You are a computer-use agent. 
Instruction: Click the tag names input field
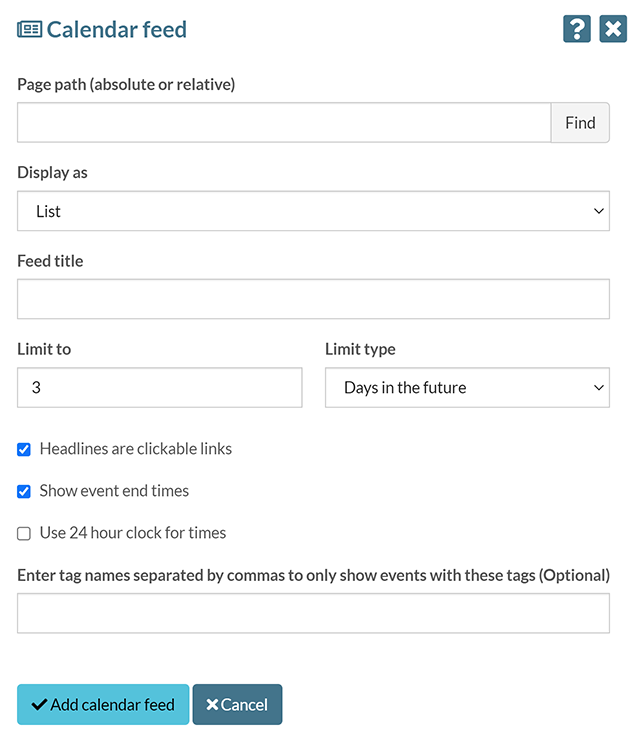pos(313,613)
